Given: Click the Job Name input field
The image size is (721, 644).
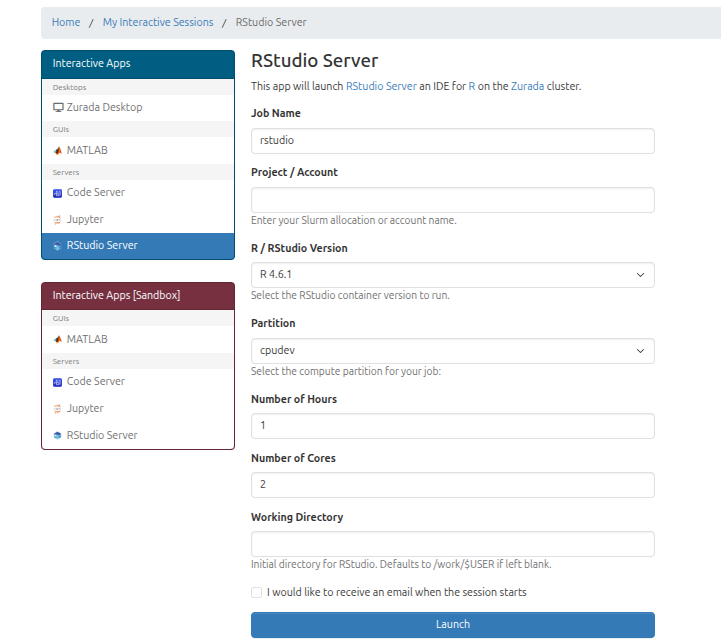Looking at the screenshot, I should click(x=452, y=141).
